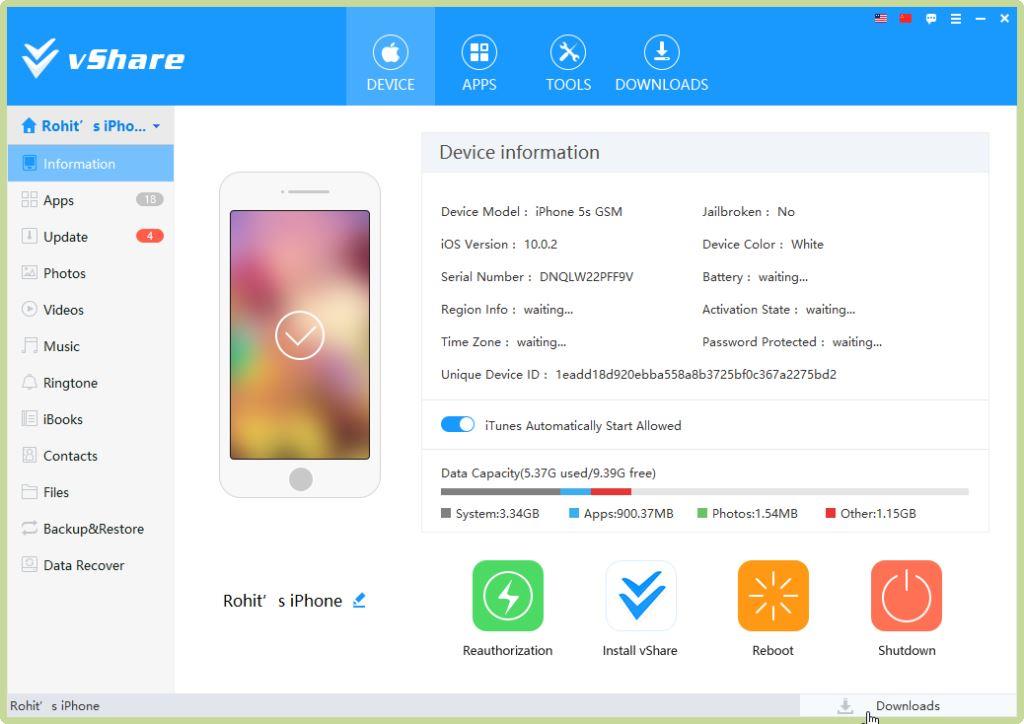Click the Apps count badge 18

pos(150,199)
